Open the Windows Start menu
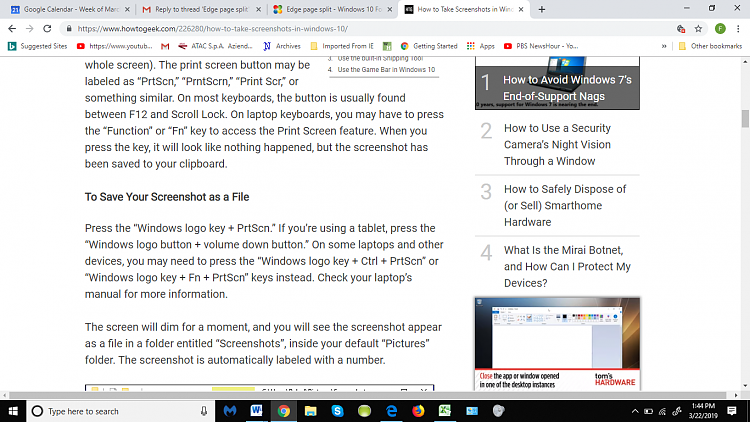Viewport: 750px width, 422px height. (13, 411)
